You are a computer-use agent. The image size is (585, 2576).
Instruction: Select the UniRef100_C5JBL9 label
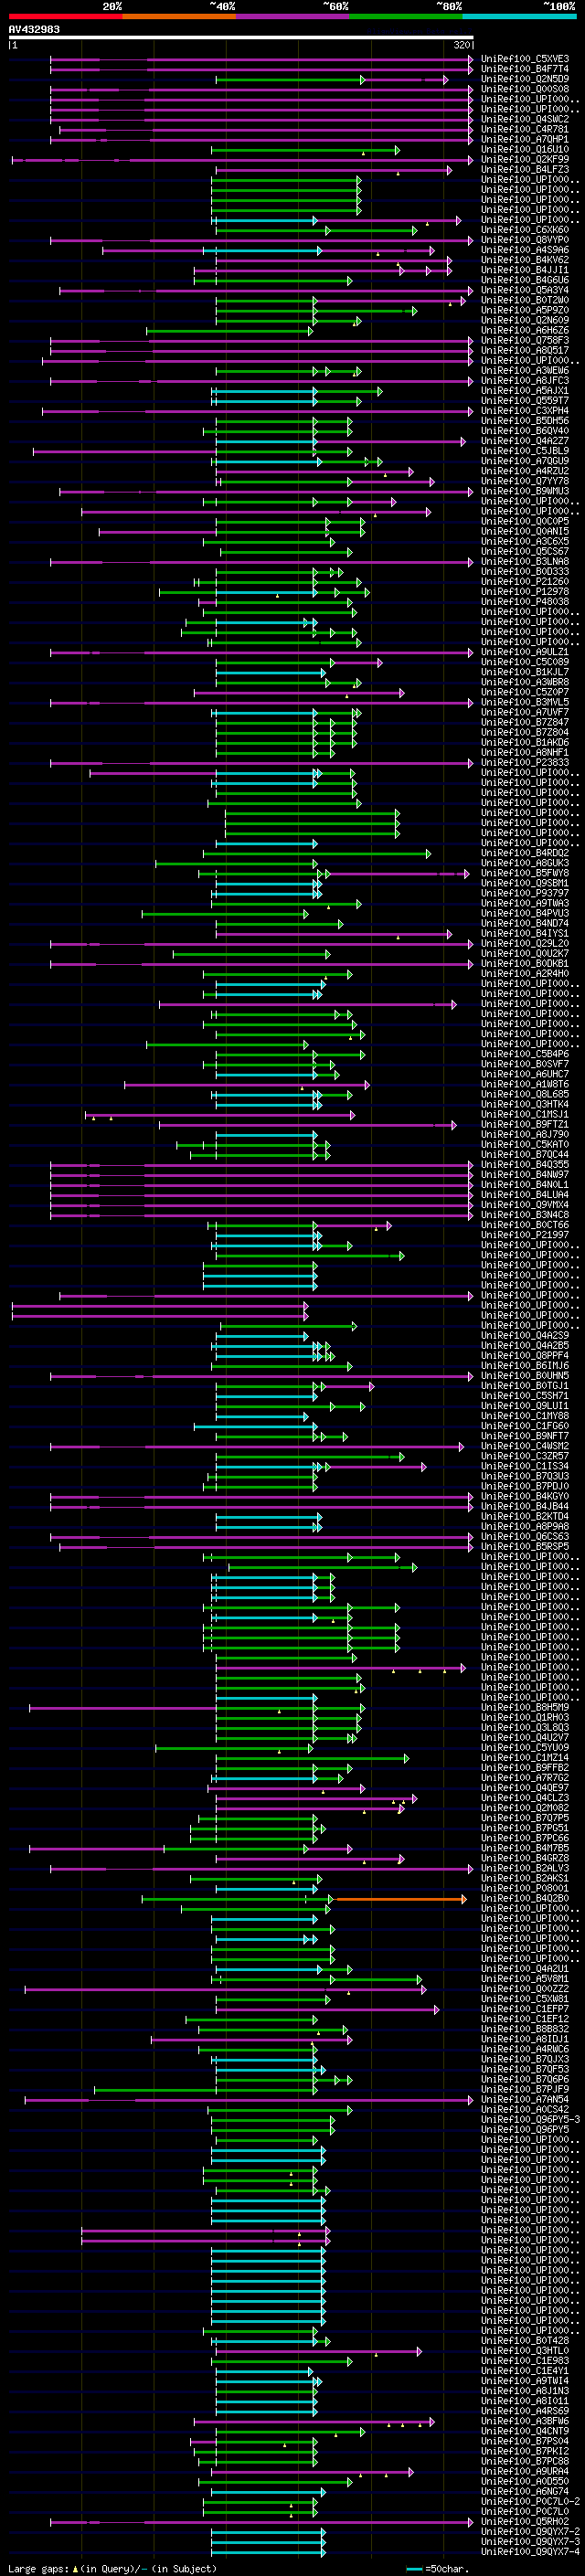(x=525, y=451)
